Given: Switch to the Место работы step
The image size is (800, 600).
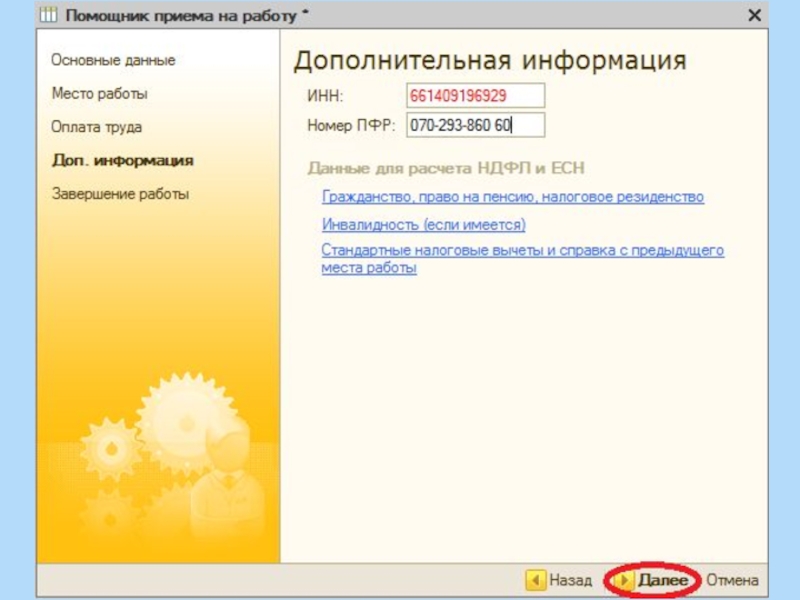Looking at the screenshot, I should coord(100,93).
